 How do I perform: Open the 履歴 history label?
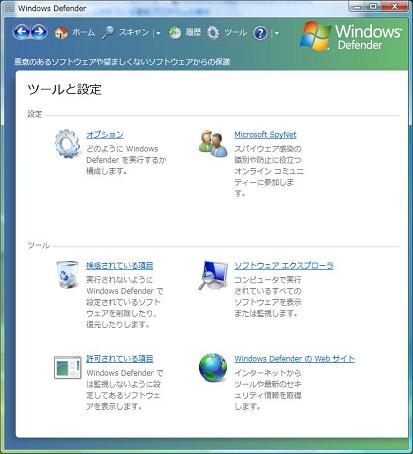(193, 32)
